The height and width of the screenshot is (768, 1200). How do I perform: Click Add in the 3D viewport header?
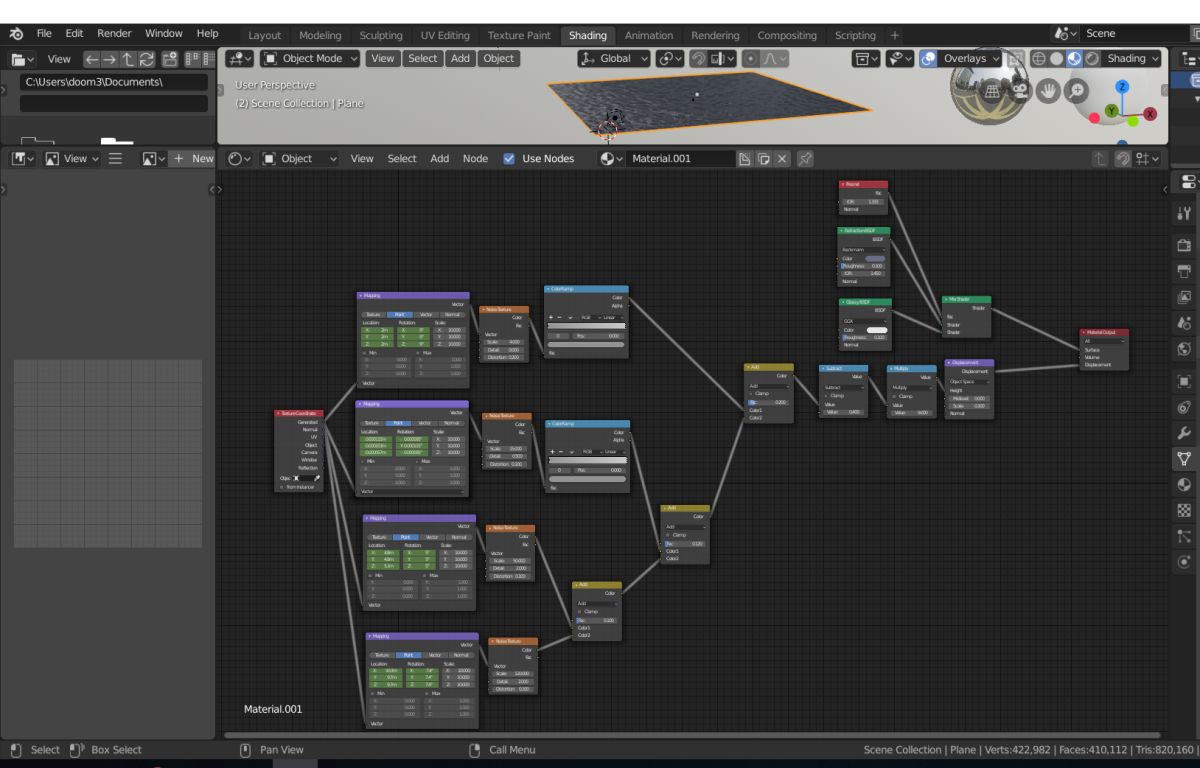click(460, 59)
